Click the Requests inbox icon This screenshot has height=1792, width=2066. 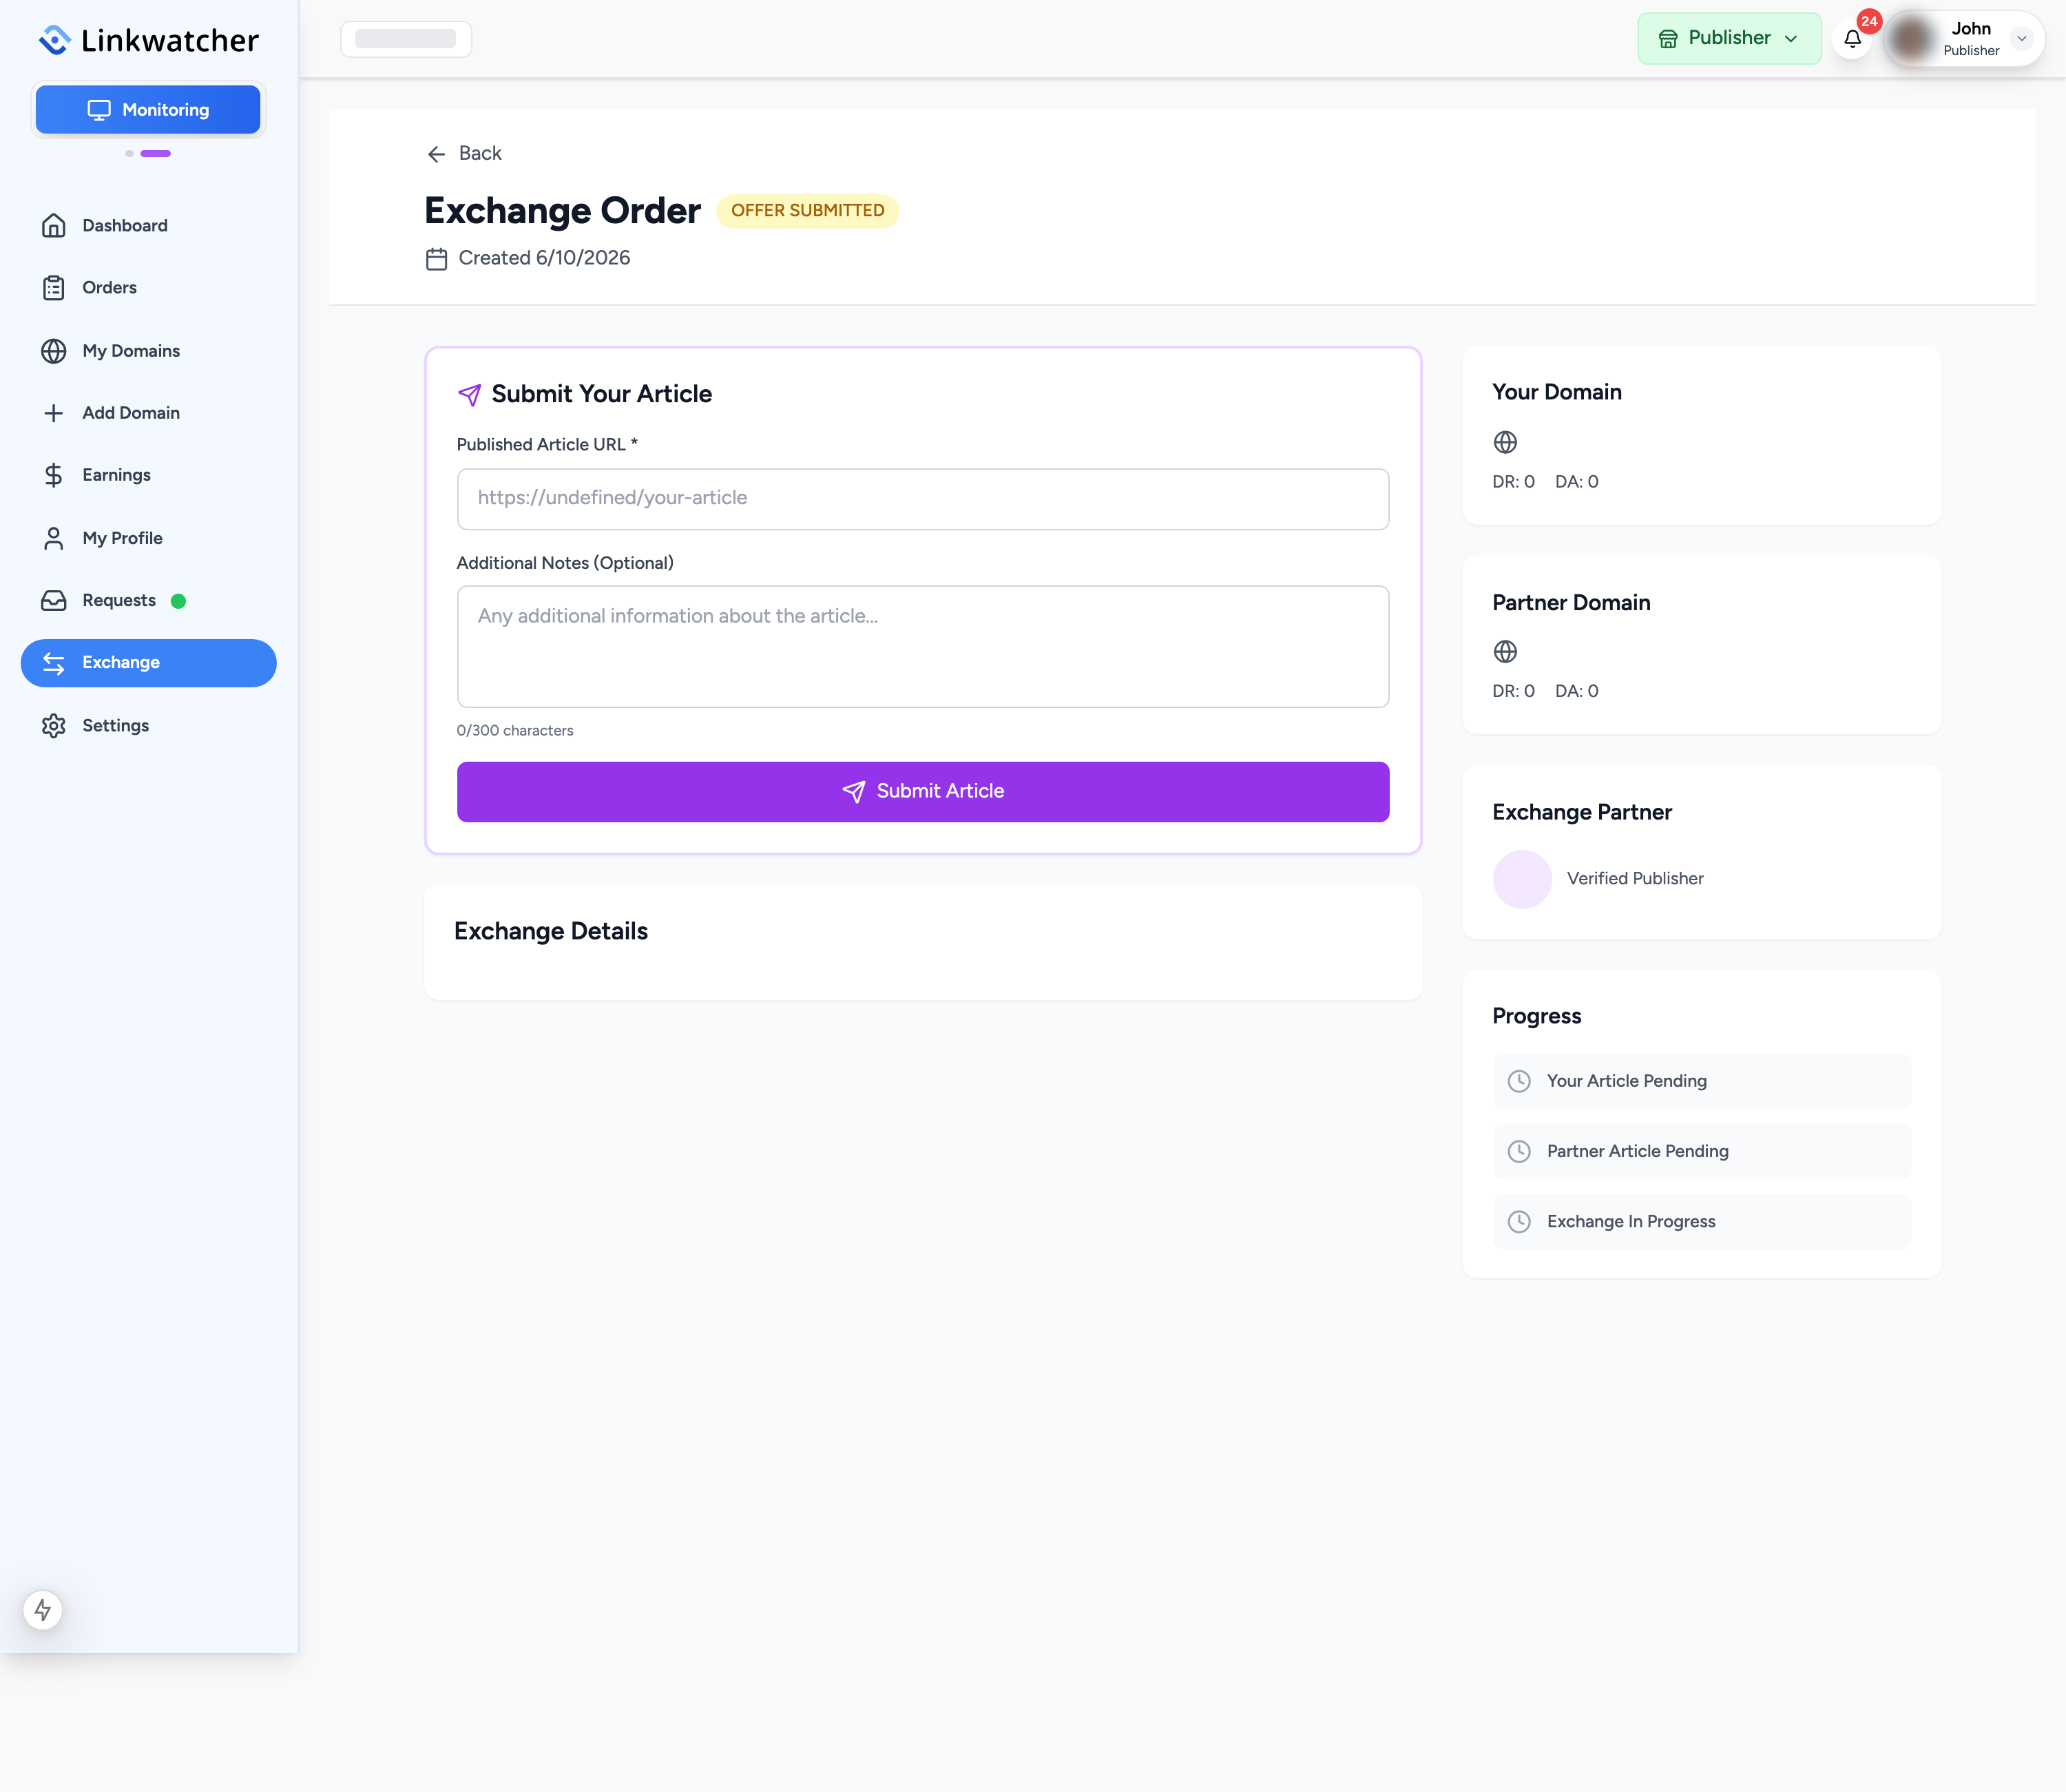pos(54,600)
